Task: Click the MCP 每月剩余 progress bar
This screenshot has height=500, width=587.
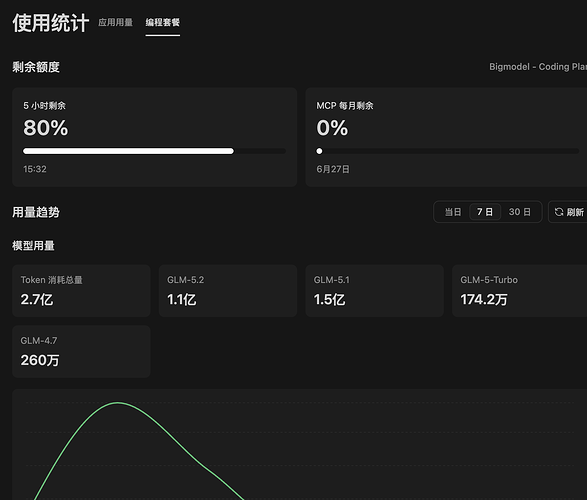Action: (x=447, y=151)
